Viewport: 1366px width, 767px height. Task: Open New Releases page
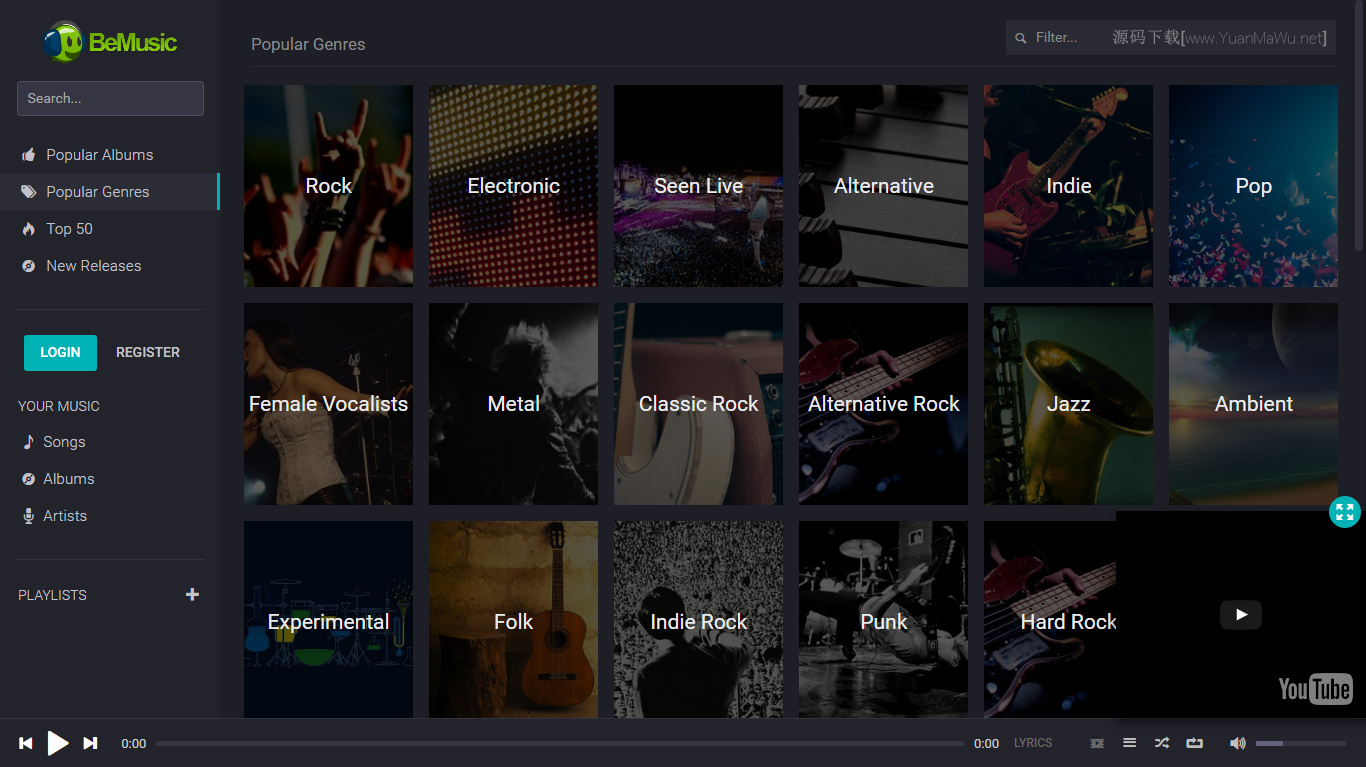pyautogui.click(x=93, y=266)
